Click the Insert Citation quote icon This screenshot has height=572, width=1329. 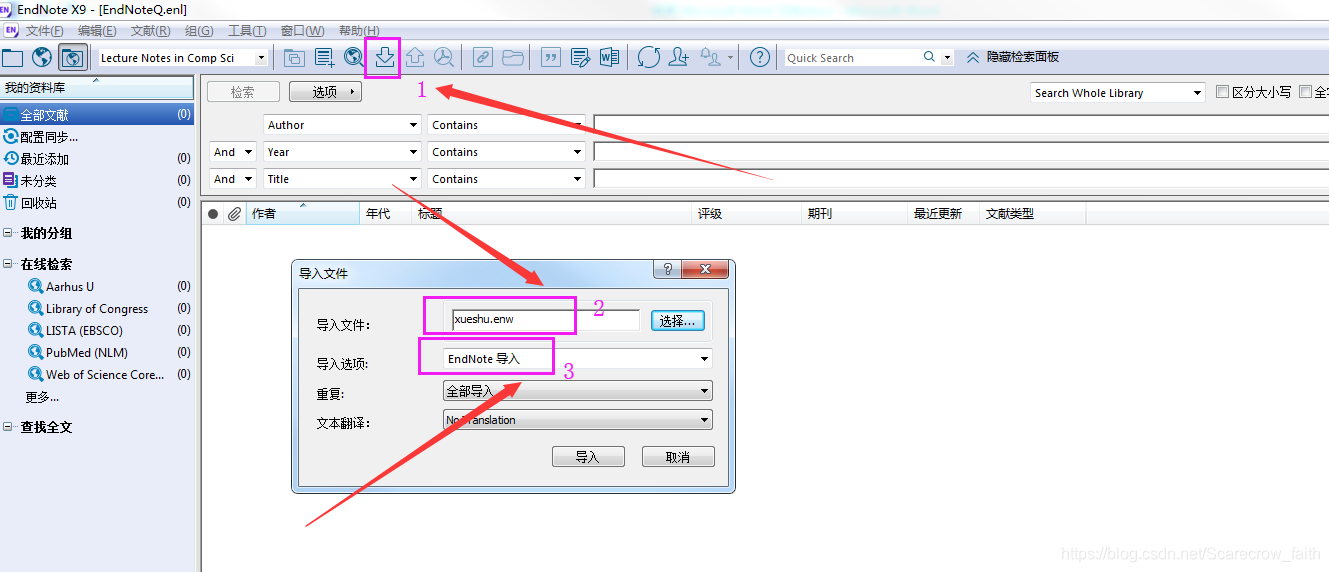(x=550, y=58)
